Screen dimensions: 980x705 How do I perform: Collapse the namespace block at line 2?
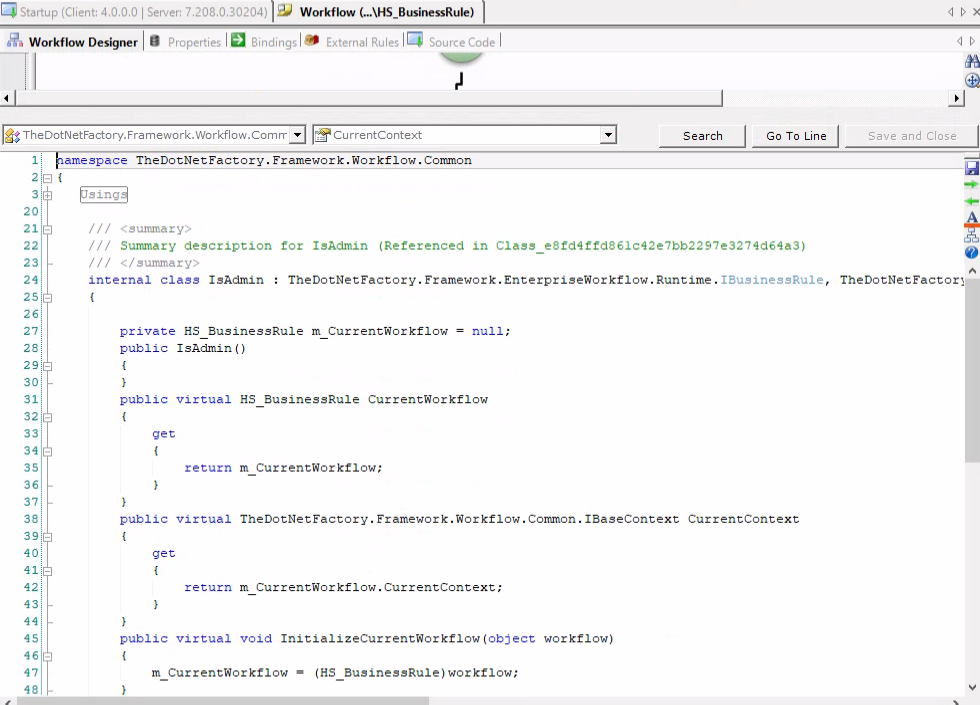tap(48, 178)
